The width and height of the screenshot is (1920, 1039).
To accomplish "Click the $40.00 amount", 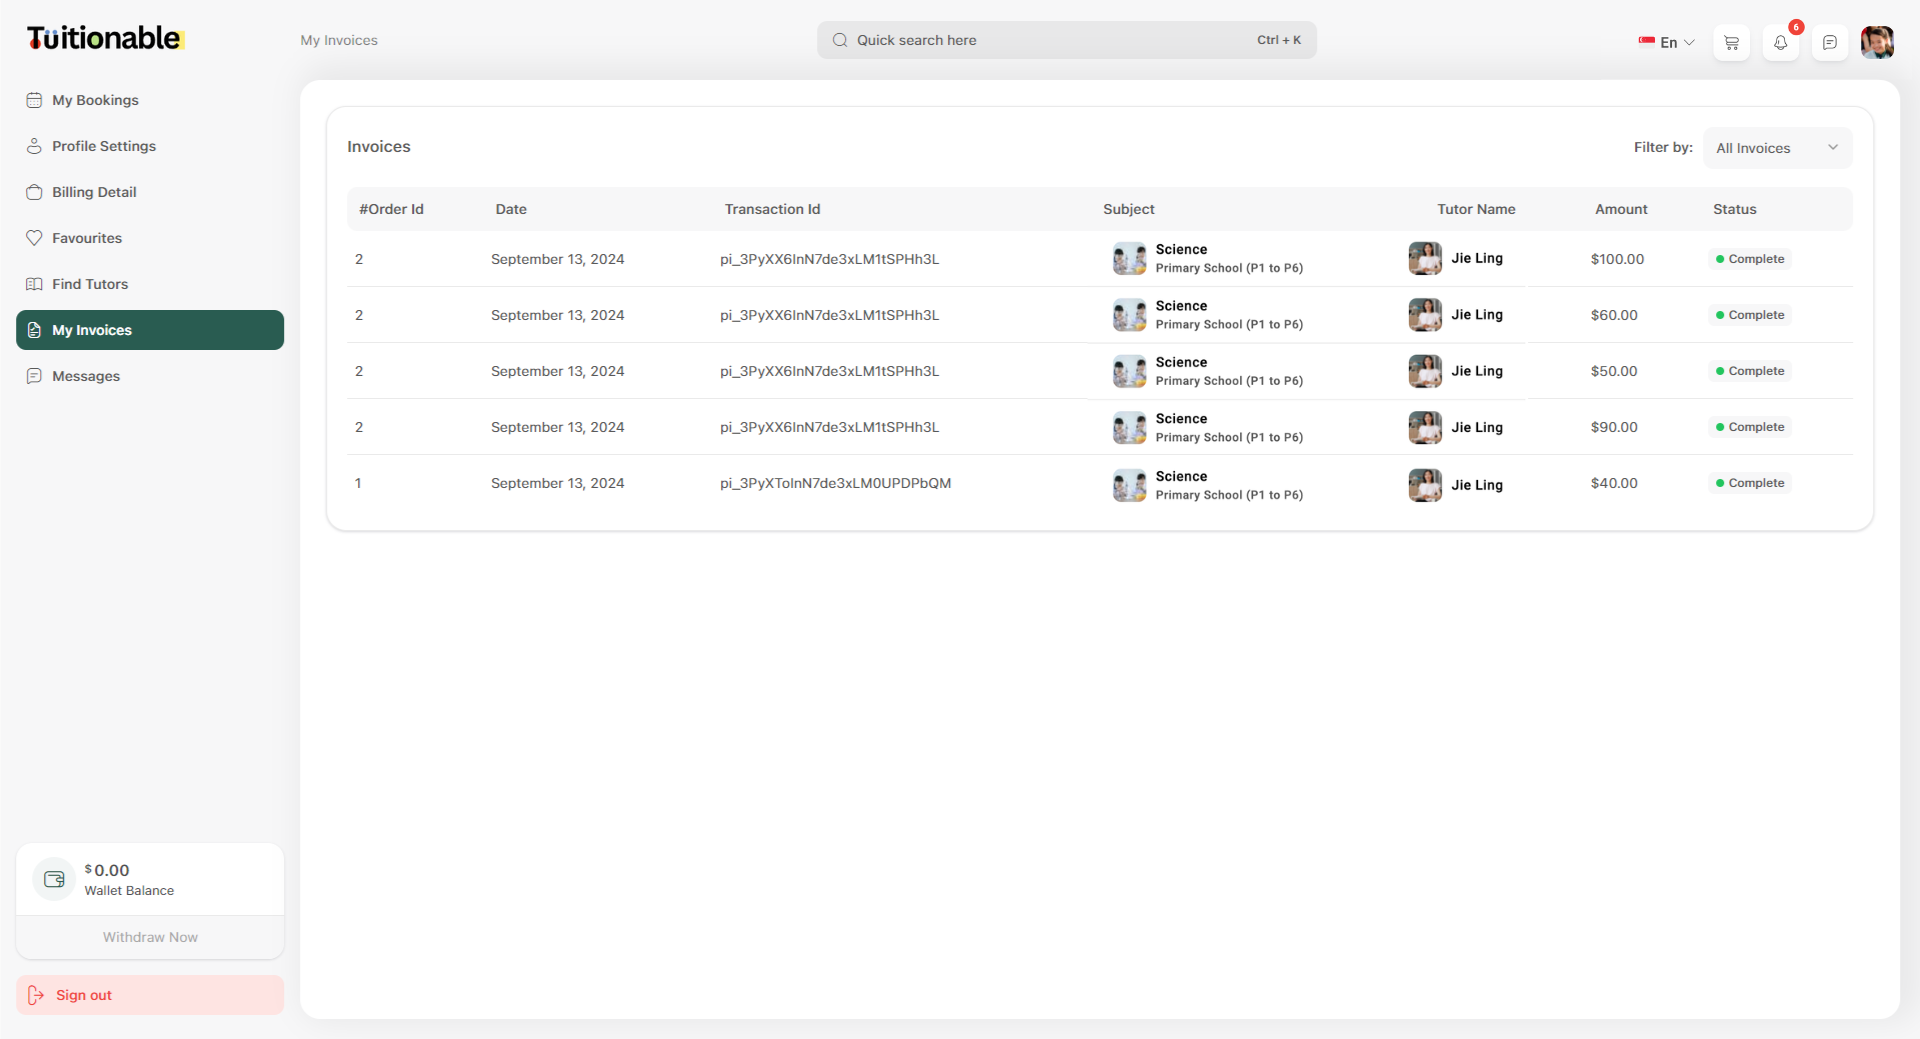I will click(x=1614, y=483).
